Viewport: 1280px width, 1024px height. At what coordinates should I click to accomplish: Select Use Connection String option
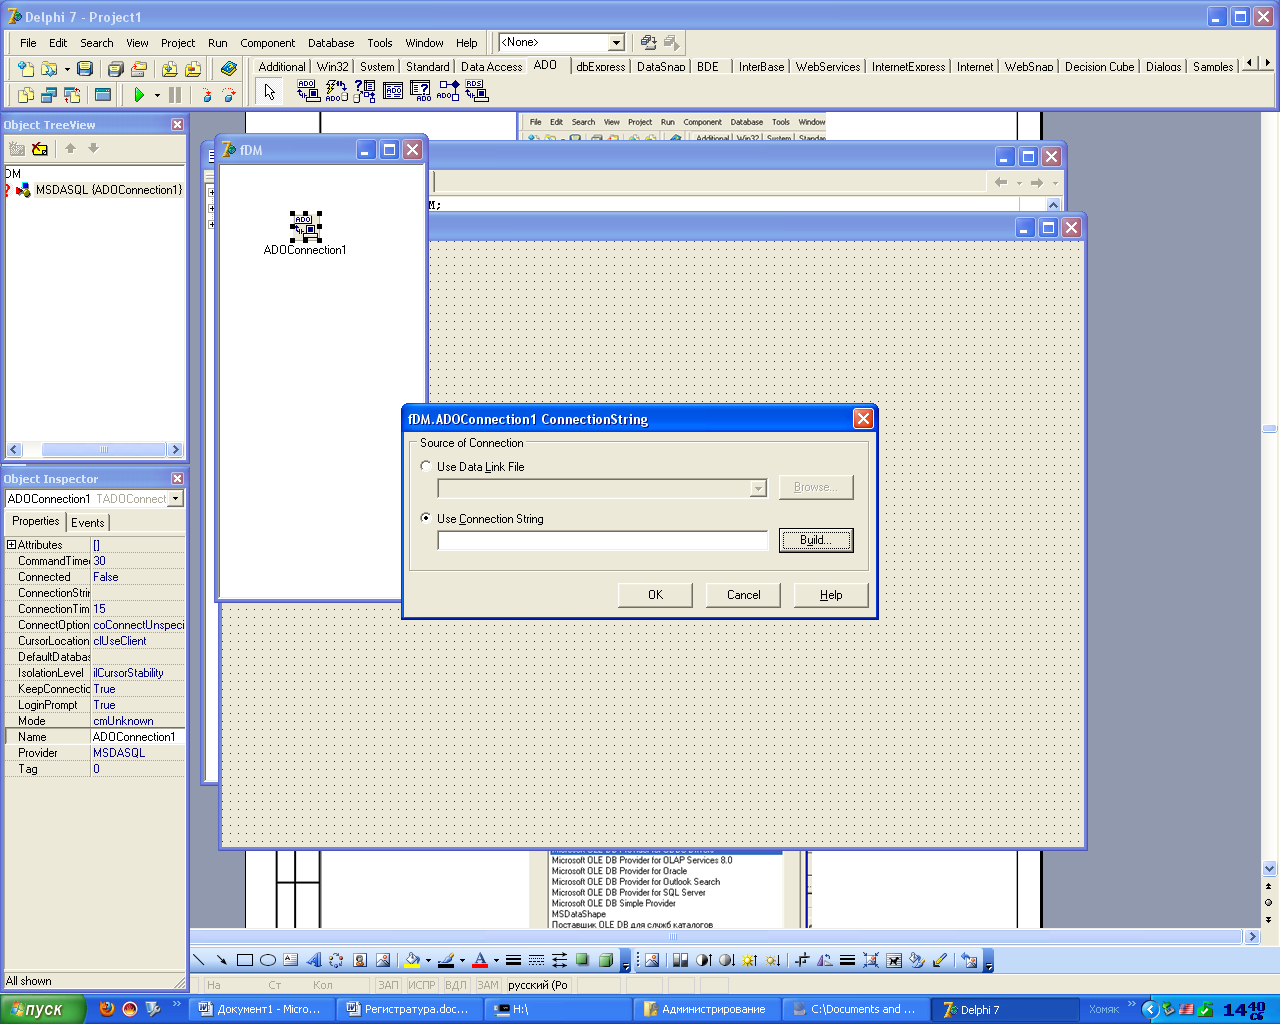tap(426, 518)
